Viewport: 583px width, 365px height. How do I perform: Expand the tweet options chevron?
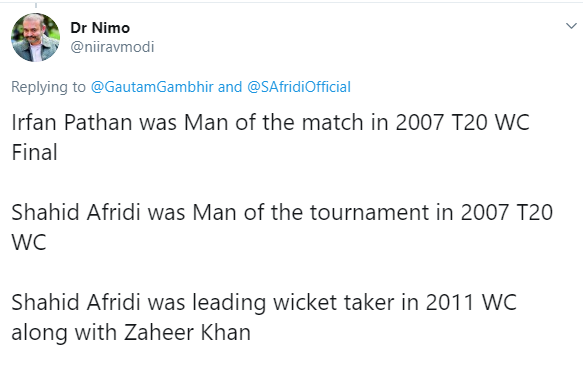571,26
